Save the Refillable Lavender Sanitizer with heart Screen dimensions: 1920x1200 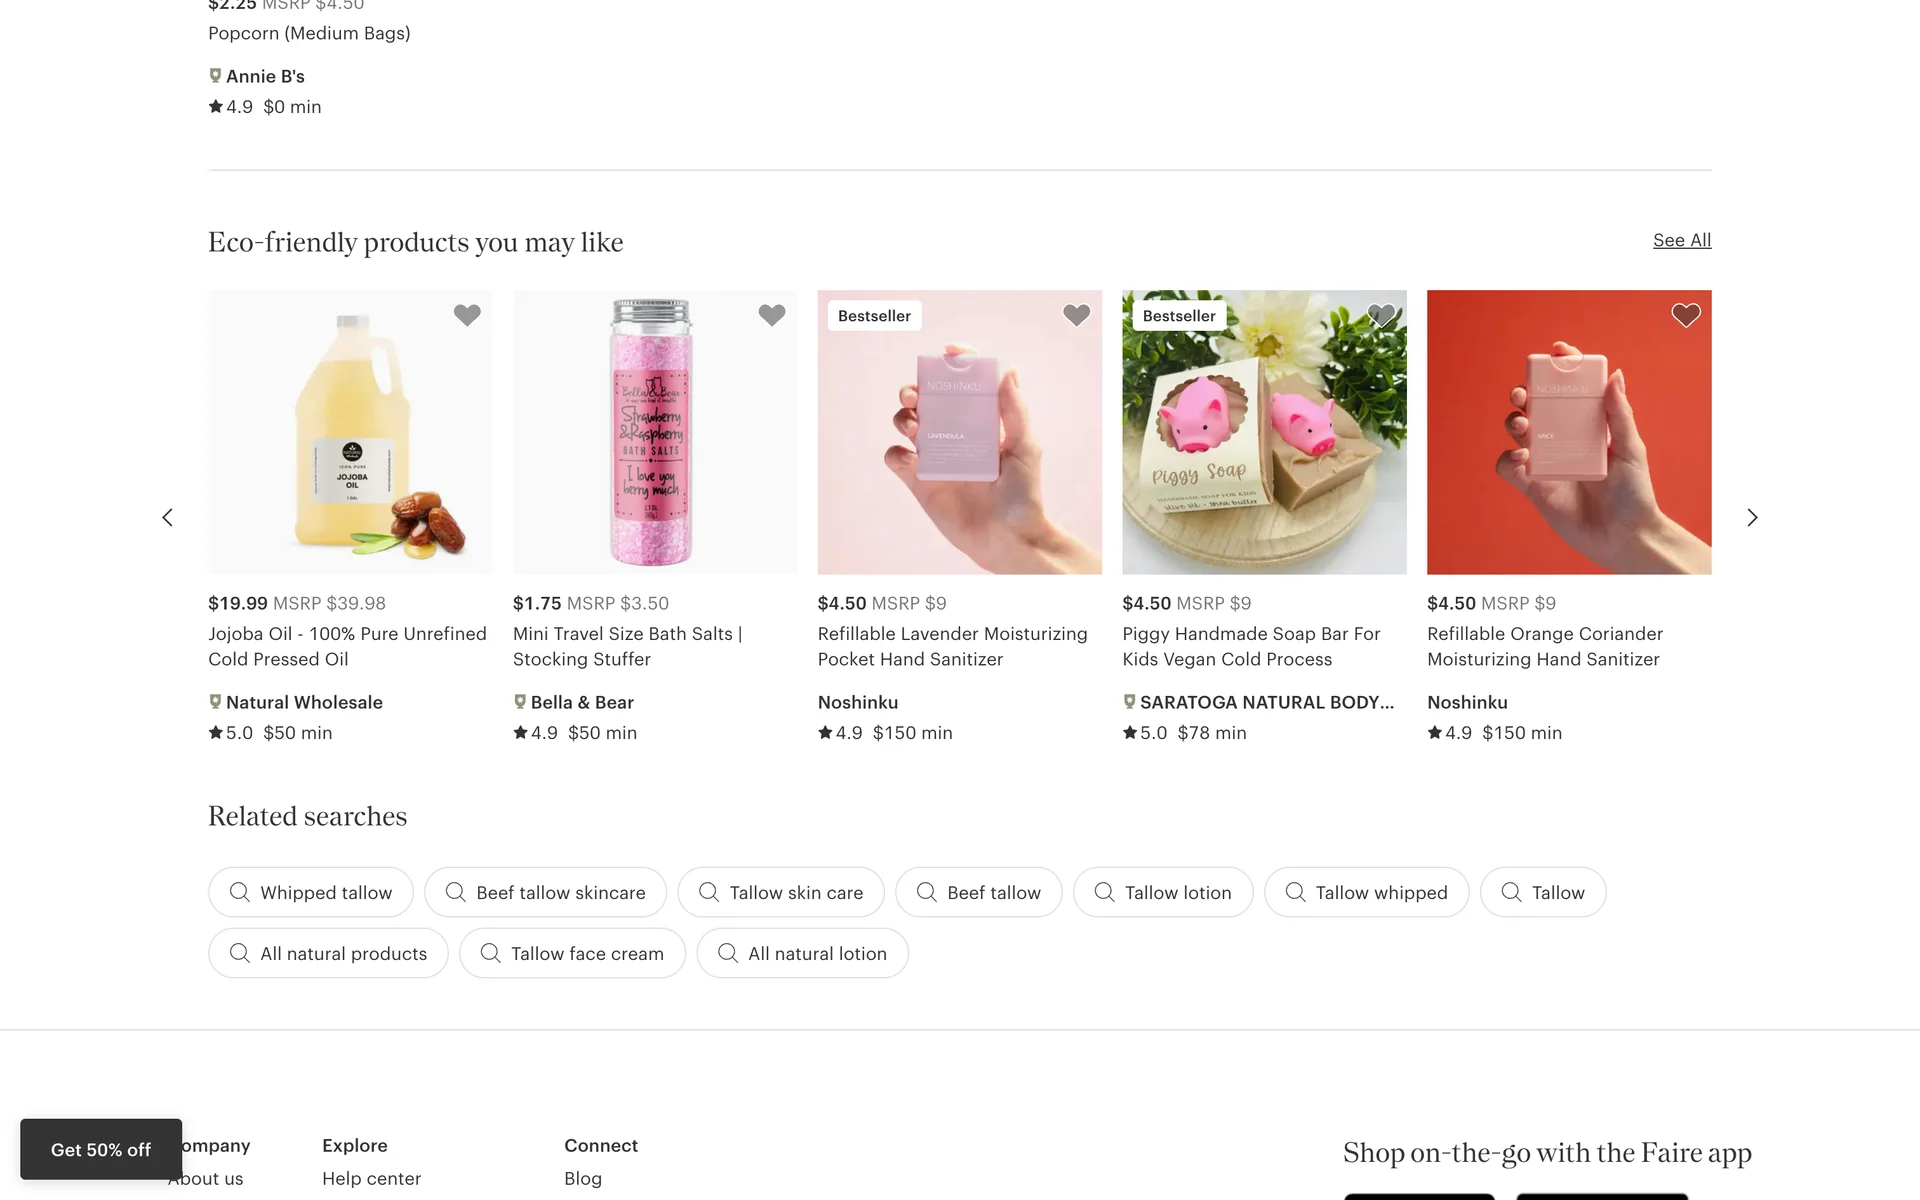[1076, 315]
